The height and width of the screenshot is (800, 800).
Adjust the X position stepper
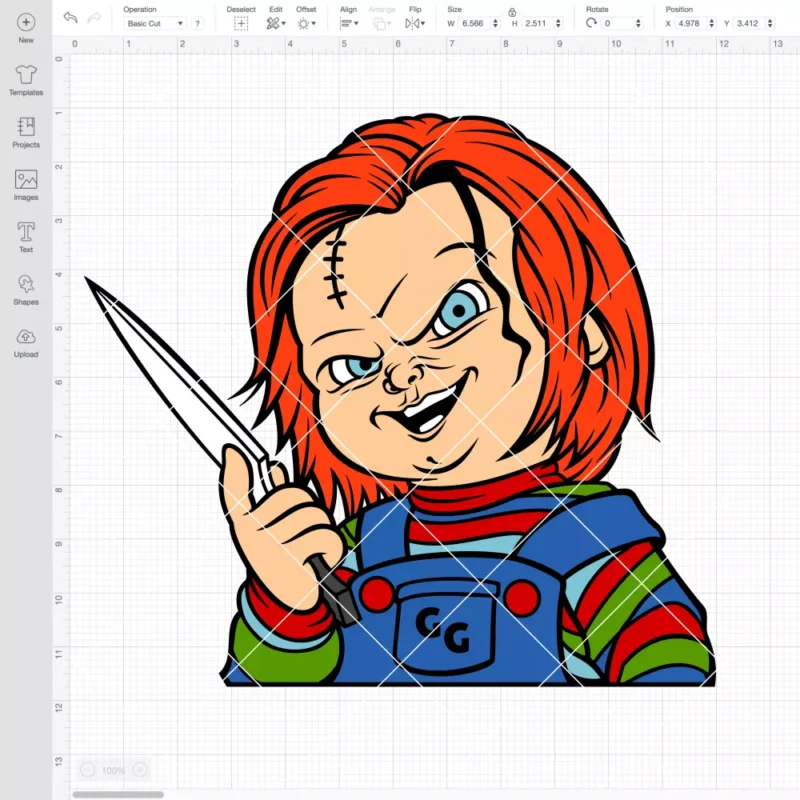[x=712, y=23]
